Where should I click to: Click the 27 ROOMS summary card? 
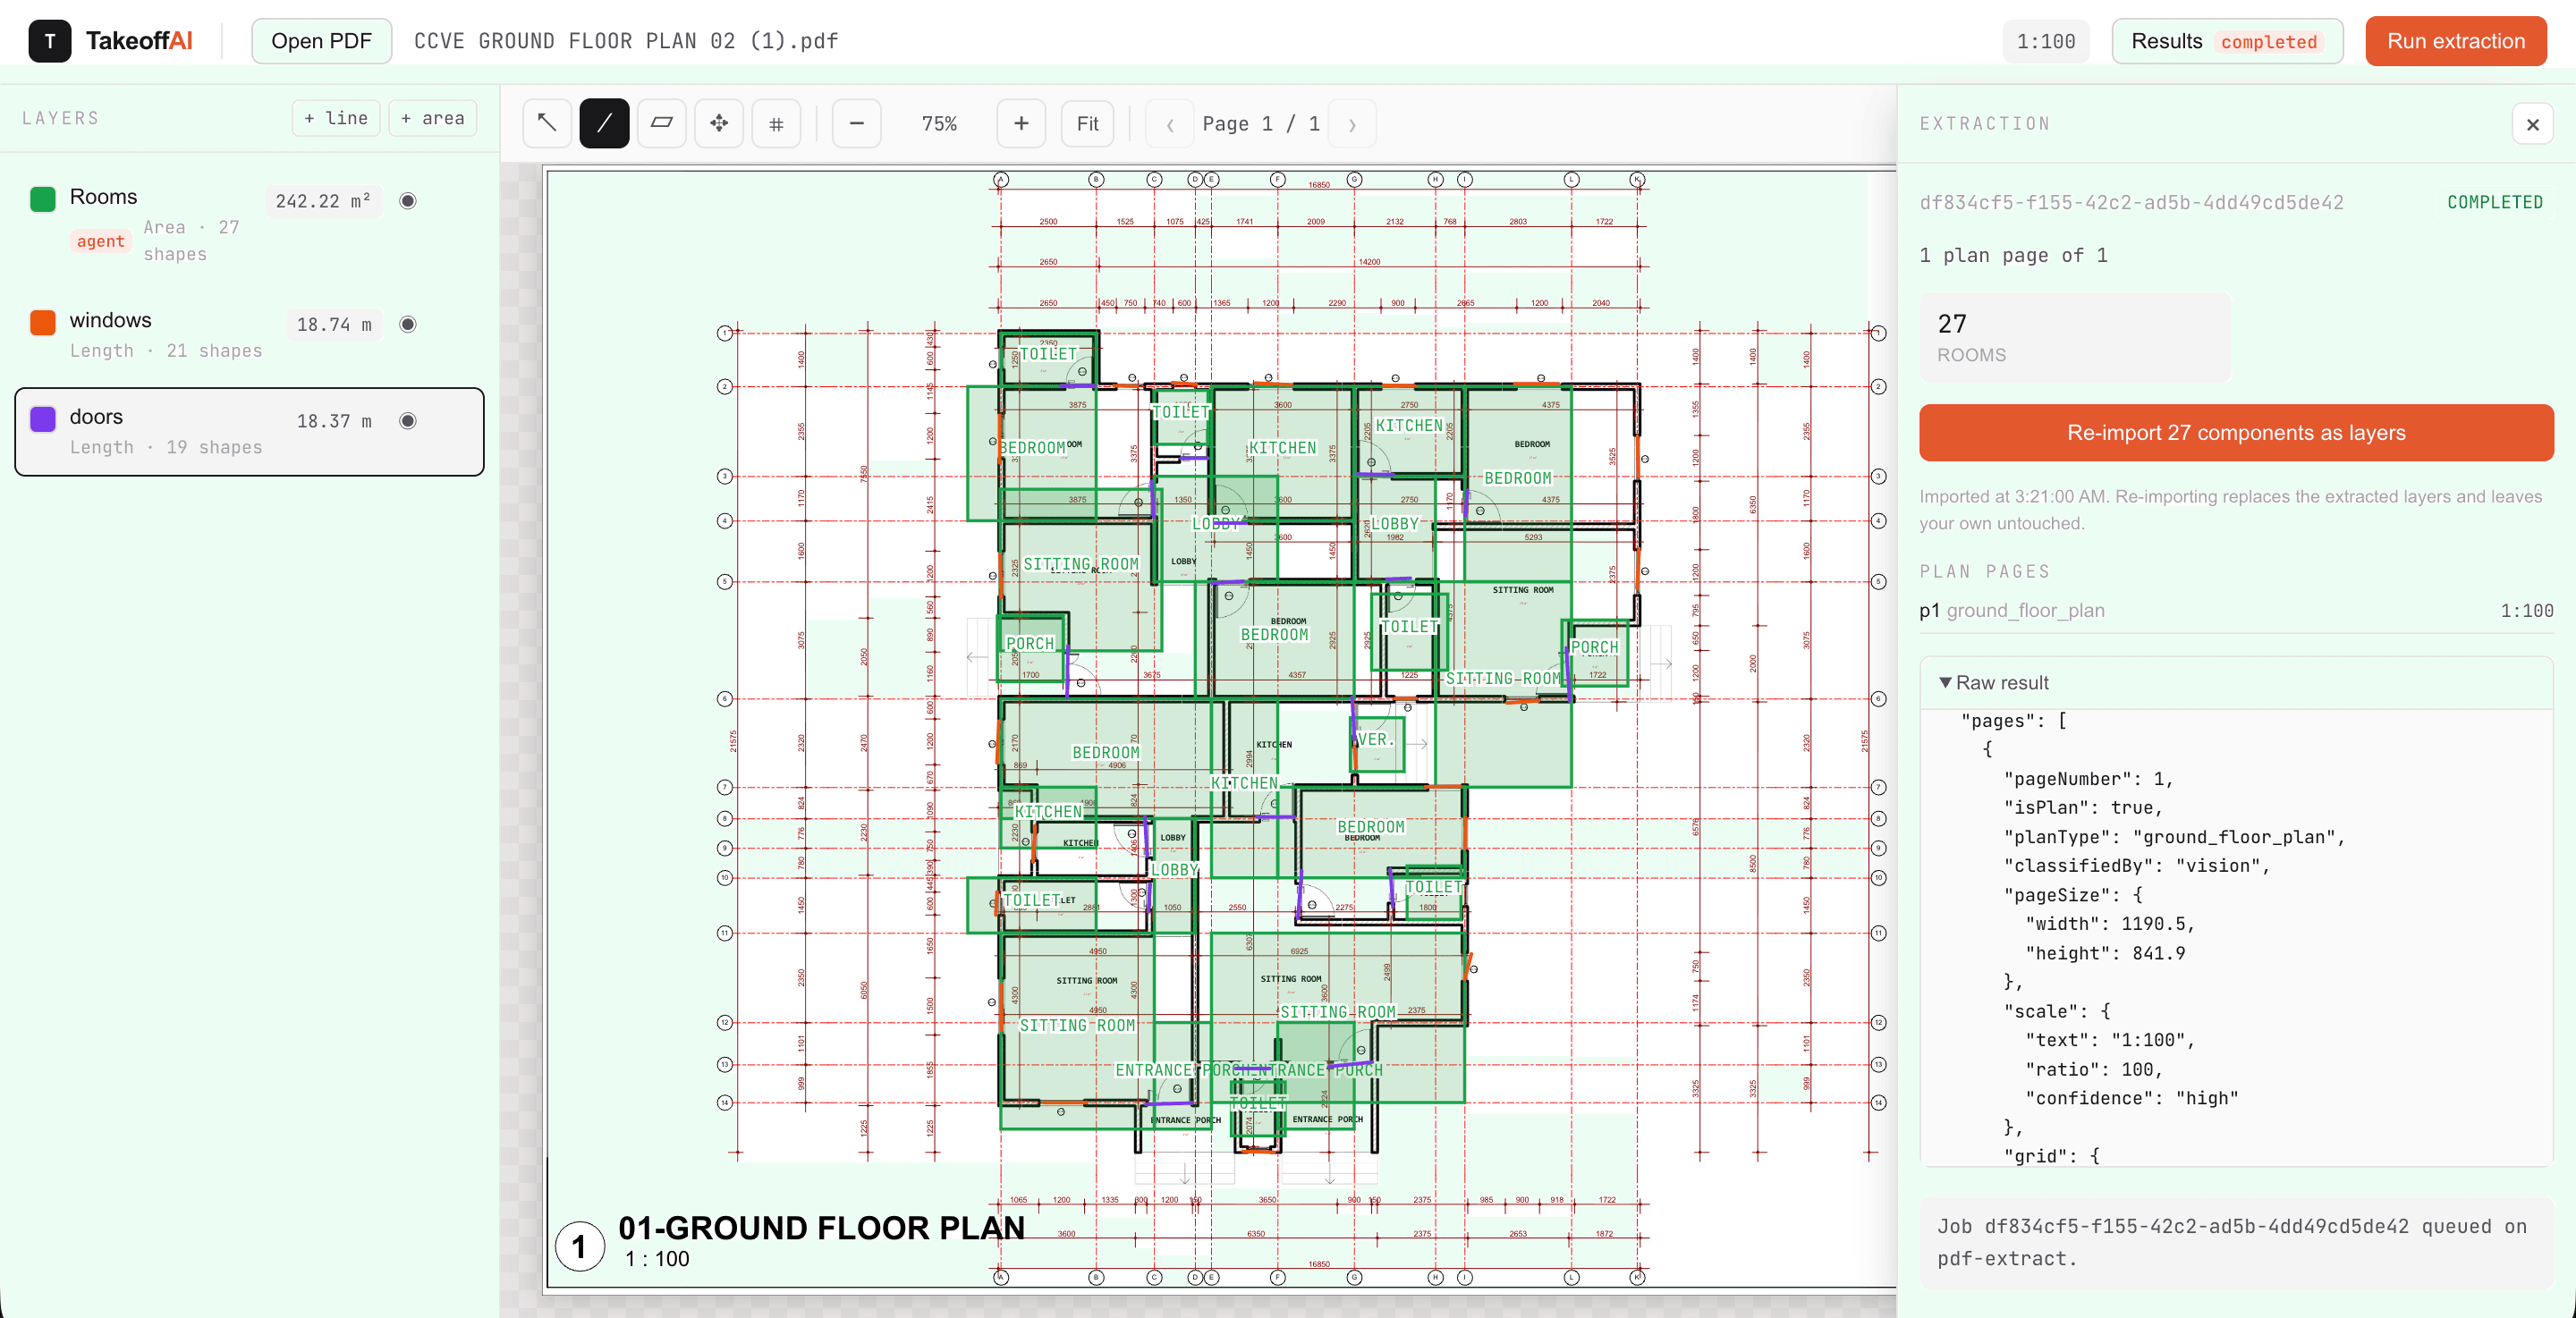coord(2074,337)
